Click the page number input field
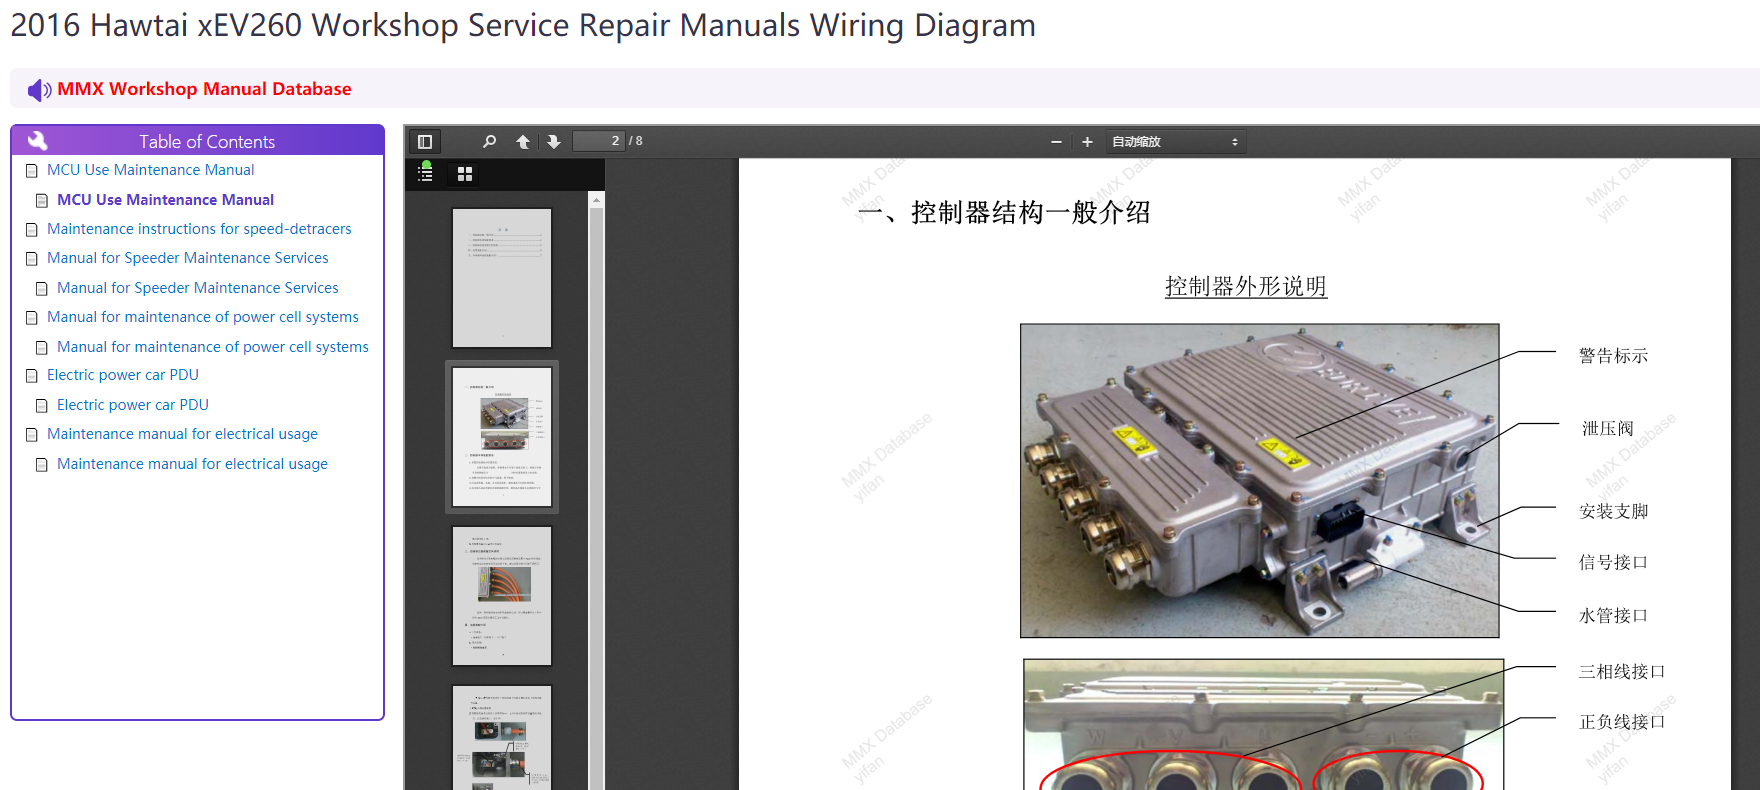The image size is (1760, 790). click(x=599, y=141)
